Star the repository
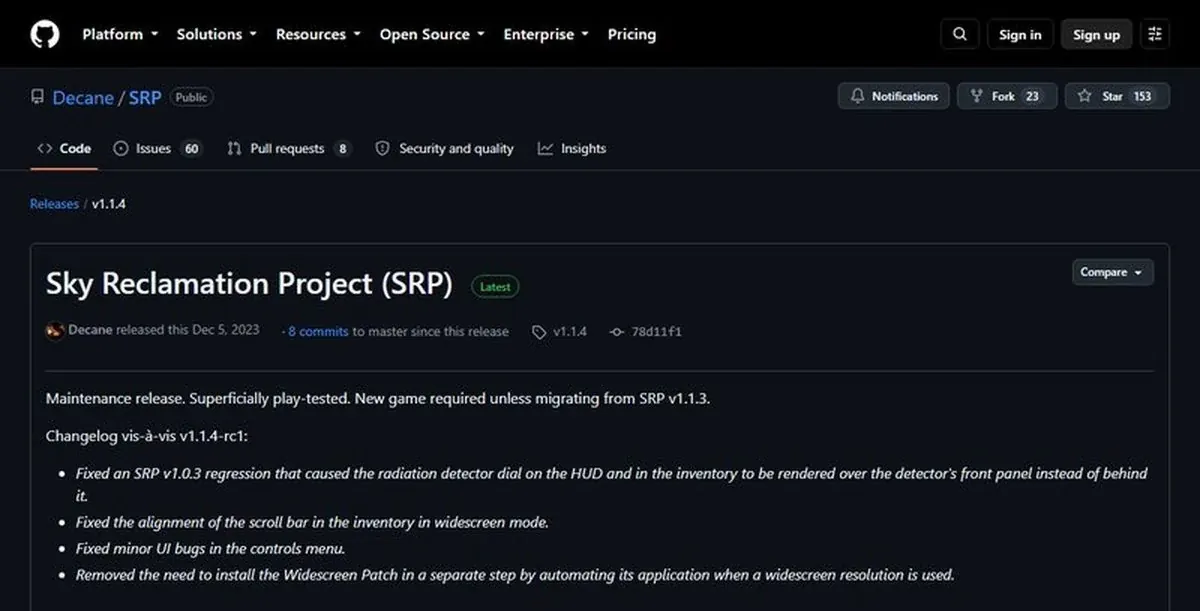The width and height of the screenshot is (1200, 611). click(x=1117, y=96)
